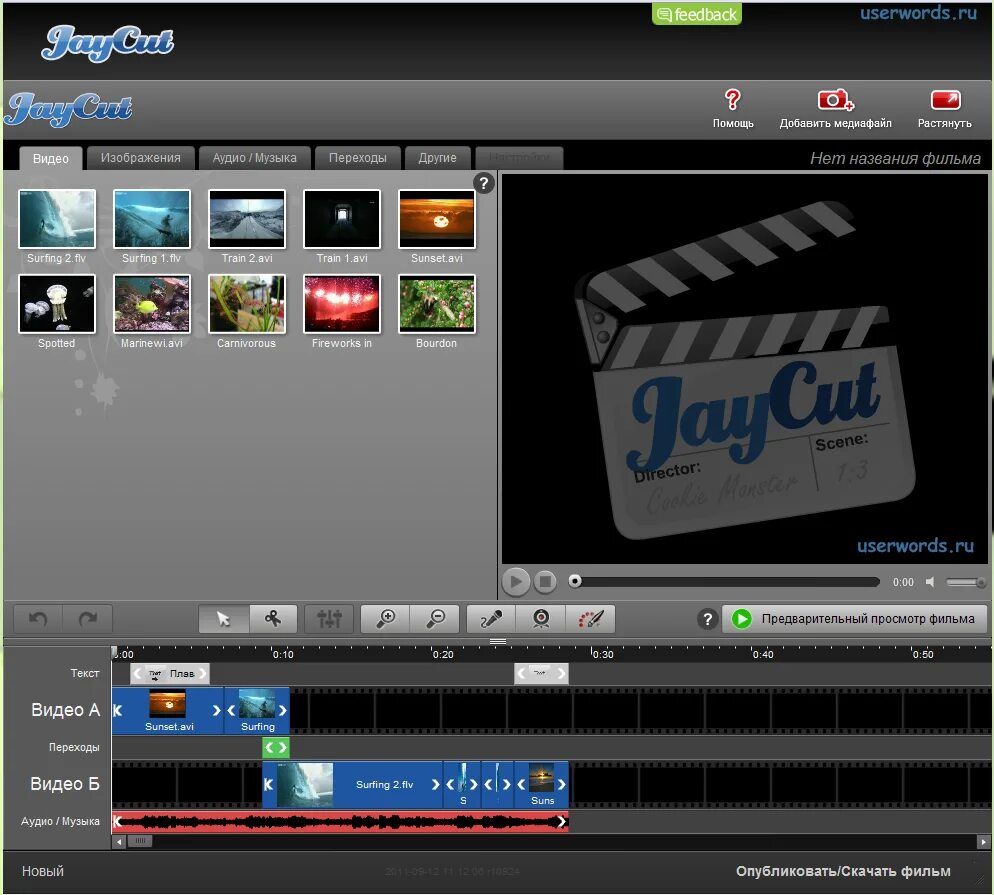Select the Surfing clip on Видео А
The image size is (994, 895).
pyautogui.click(x=257, y=711)
